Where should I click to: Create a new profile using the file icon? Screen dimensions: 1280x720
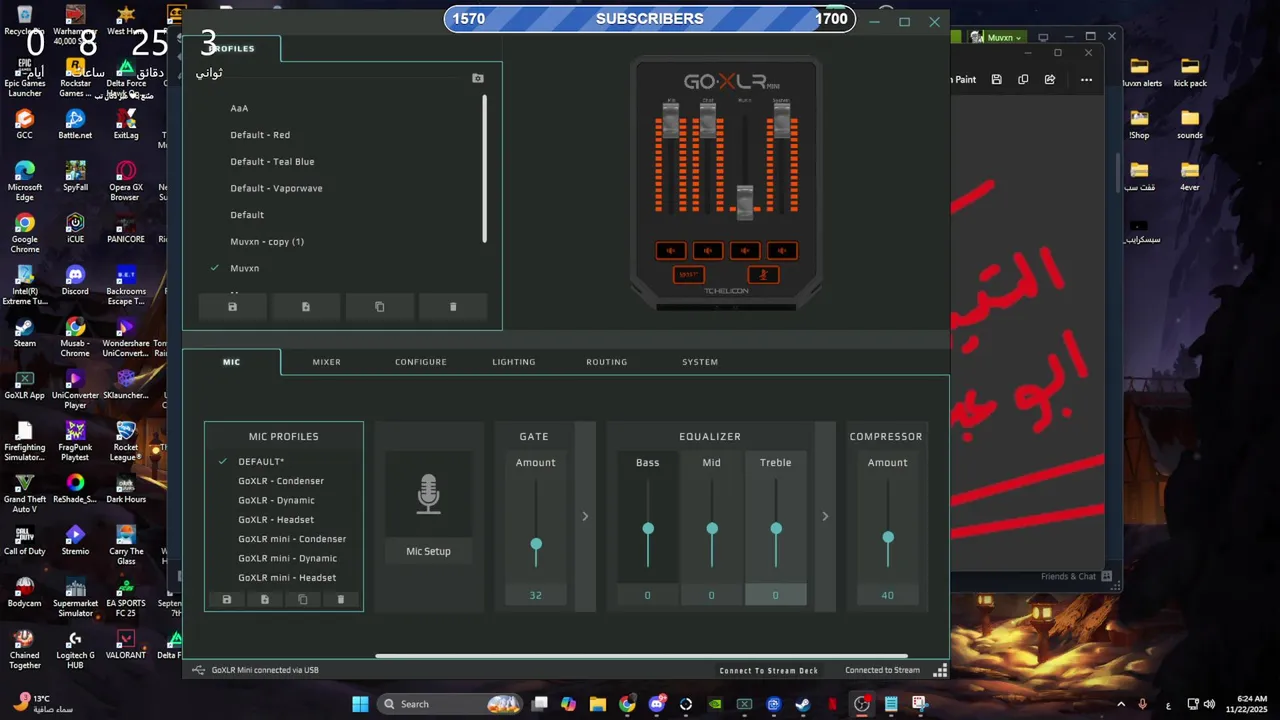click(x=306, y=307)
